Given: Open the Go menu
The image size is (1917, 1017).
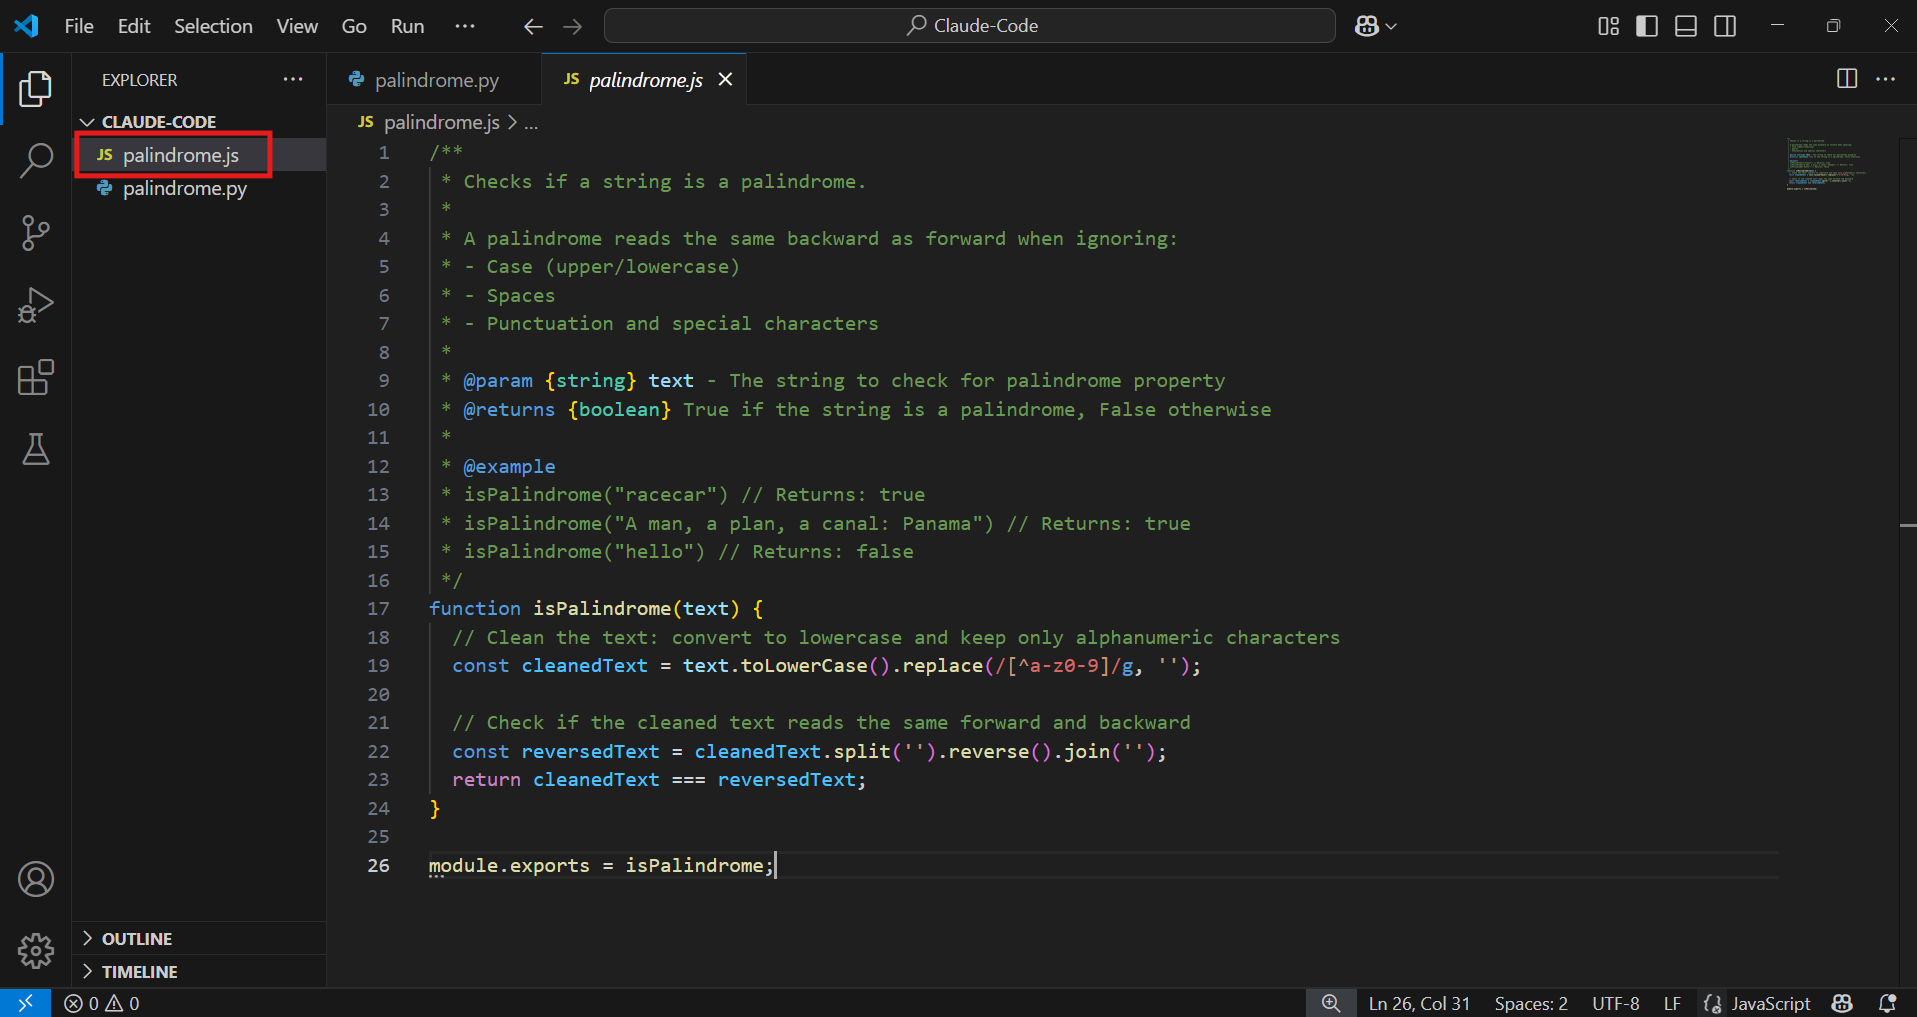Looking at the screenshot, I should tap(354, 26).
